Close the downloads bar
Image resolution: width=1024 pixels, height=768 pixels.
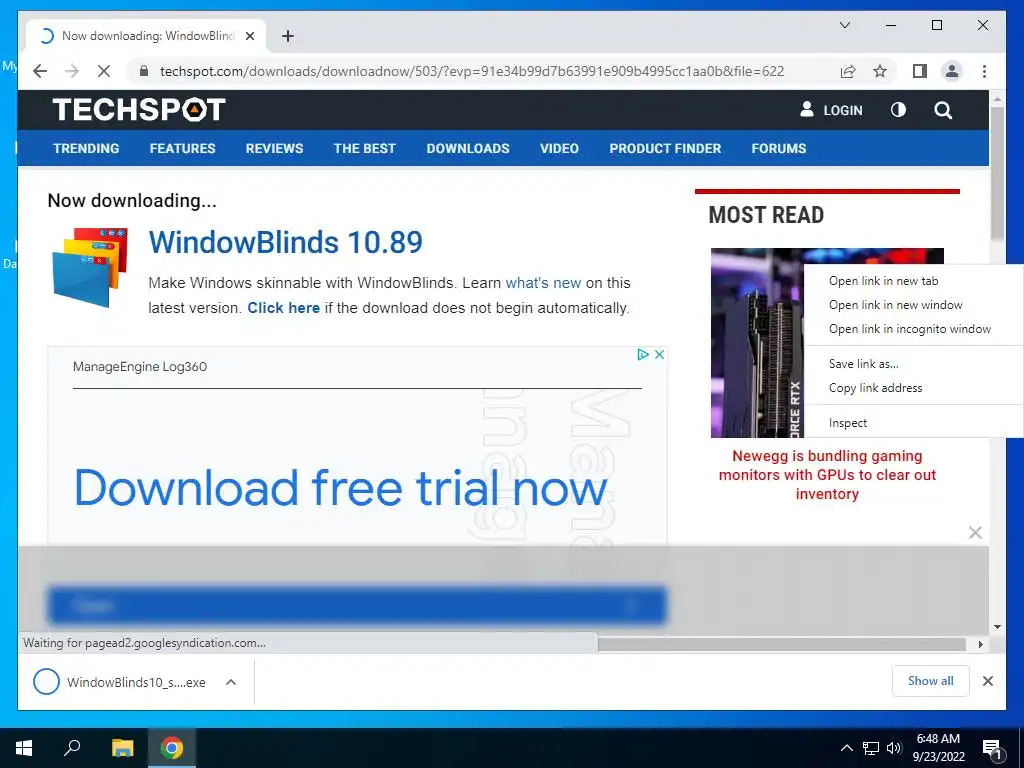click(x=987, y=681)
